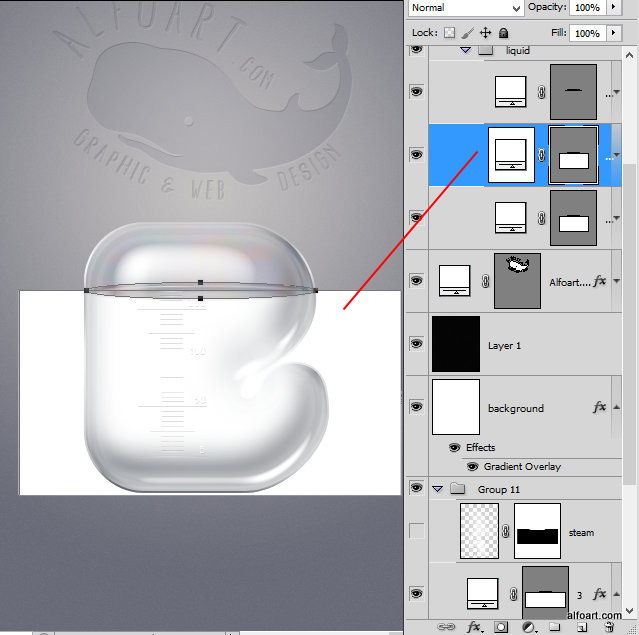Click the add layer mask icon
Viewport: 639px width, 635px height.
(x=502, y=627)
